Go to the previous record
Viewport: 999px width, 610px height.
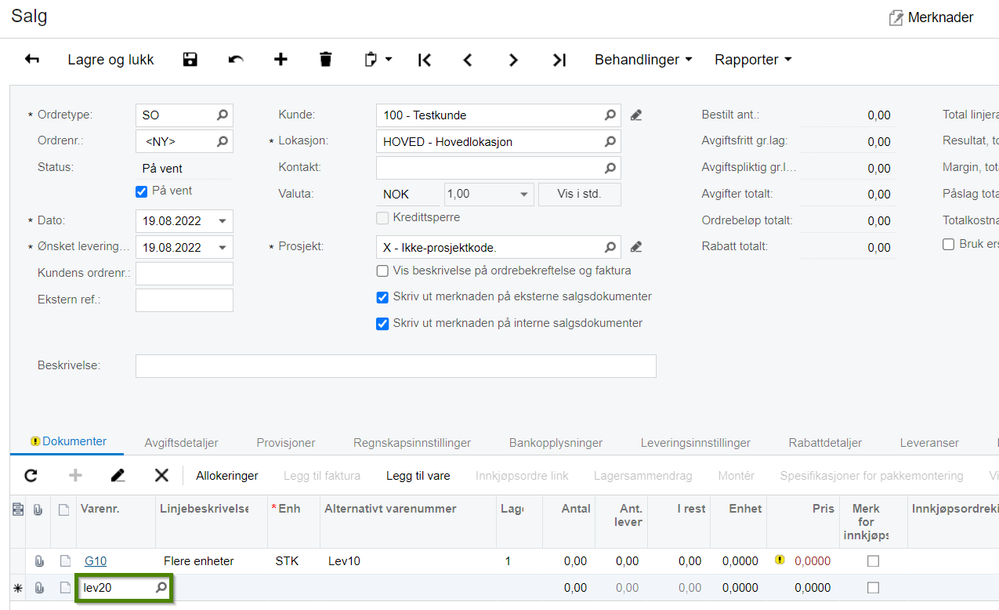(x=468, y=60)
